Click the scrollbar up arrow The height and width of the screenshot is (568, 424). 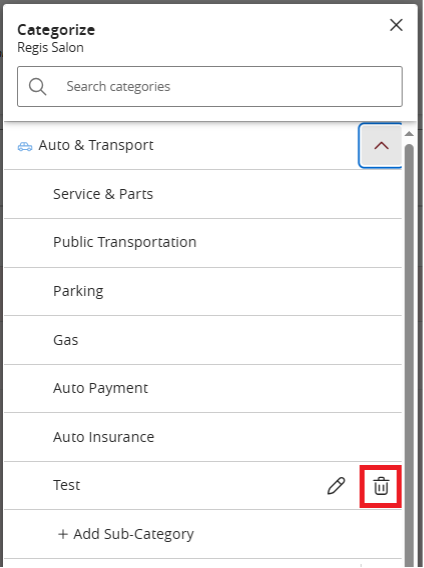coord(409,134)
